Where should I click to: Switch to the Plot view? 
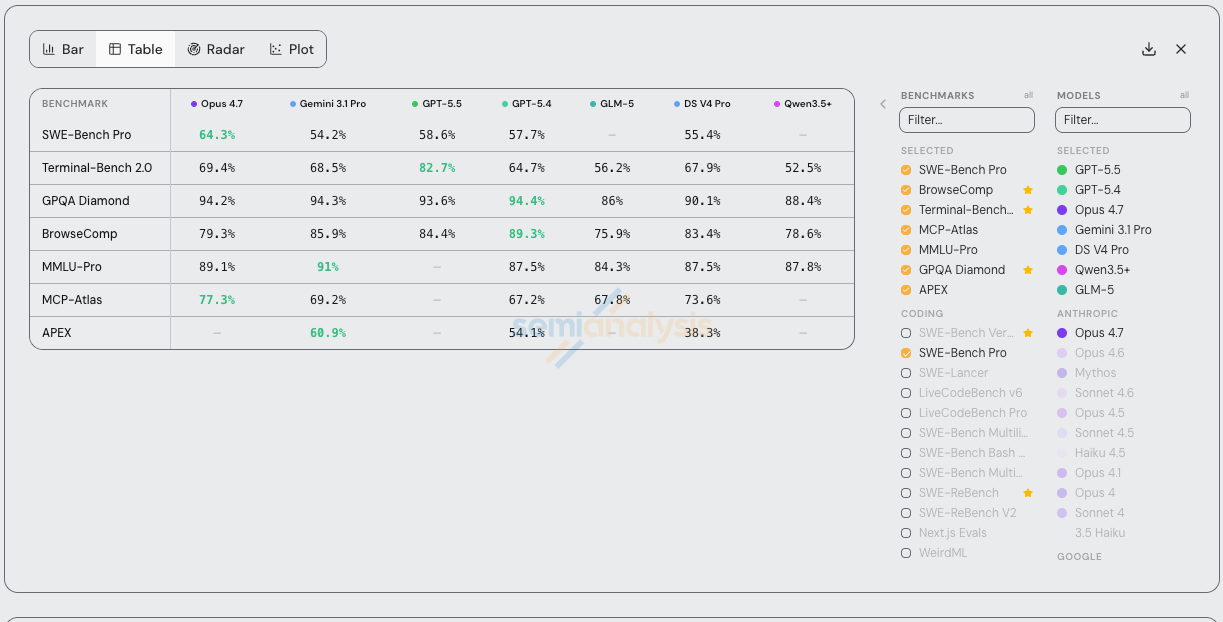(291, 49)
